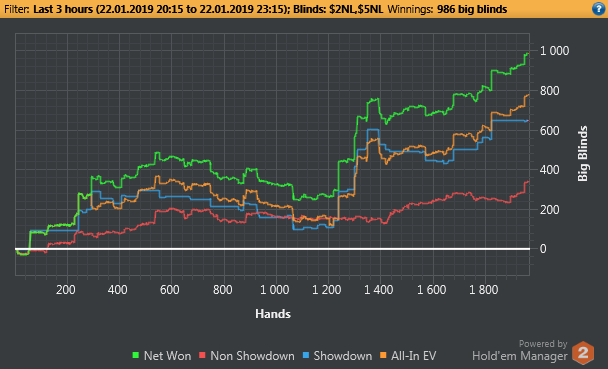The image size is (608, 369).
Task: Click the 1 200 x-axis tick label
Action: (x=327, y=290)
